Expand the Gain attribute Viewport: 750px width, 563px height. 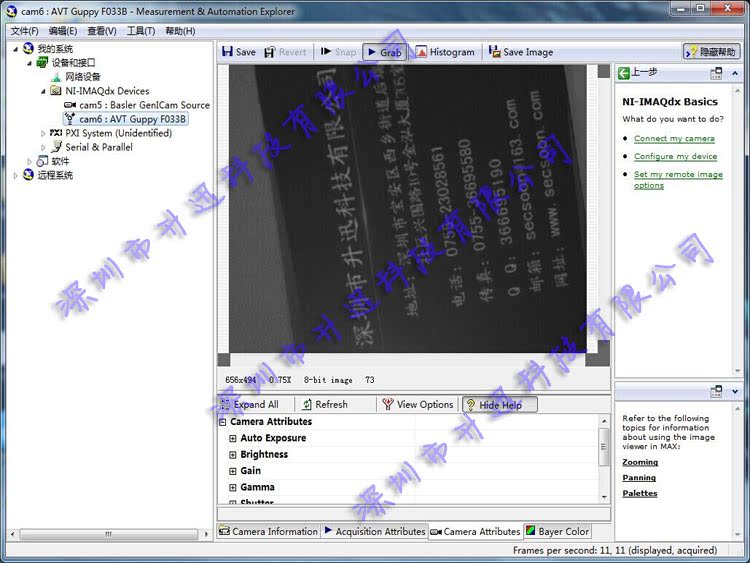click(232, 471)
